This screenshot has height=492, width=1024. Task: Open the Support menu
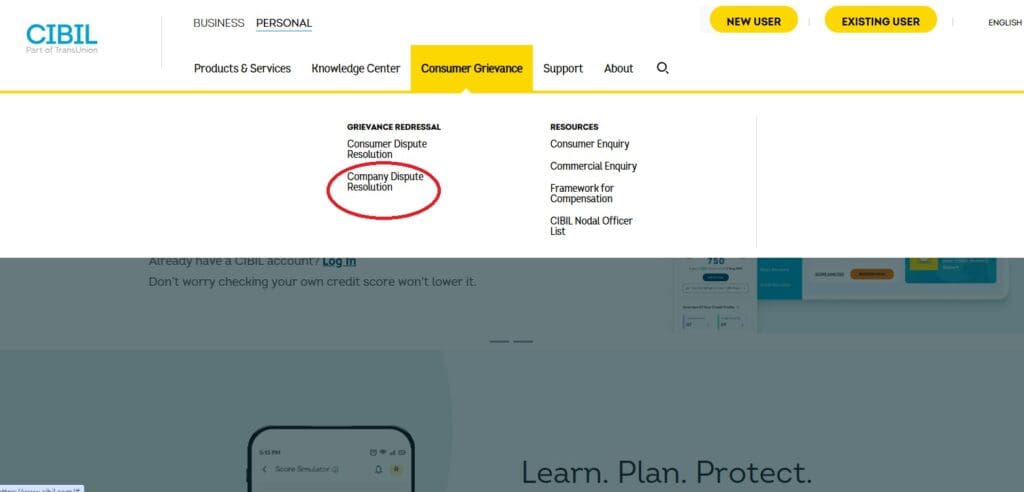[x=563, y=69]
